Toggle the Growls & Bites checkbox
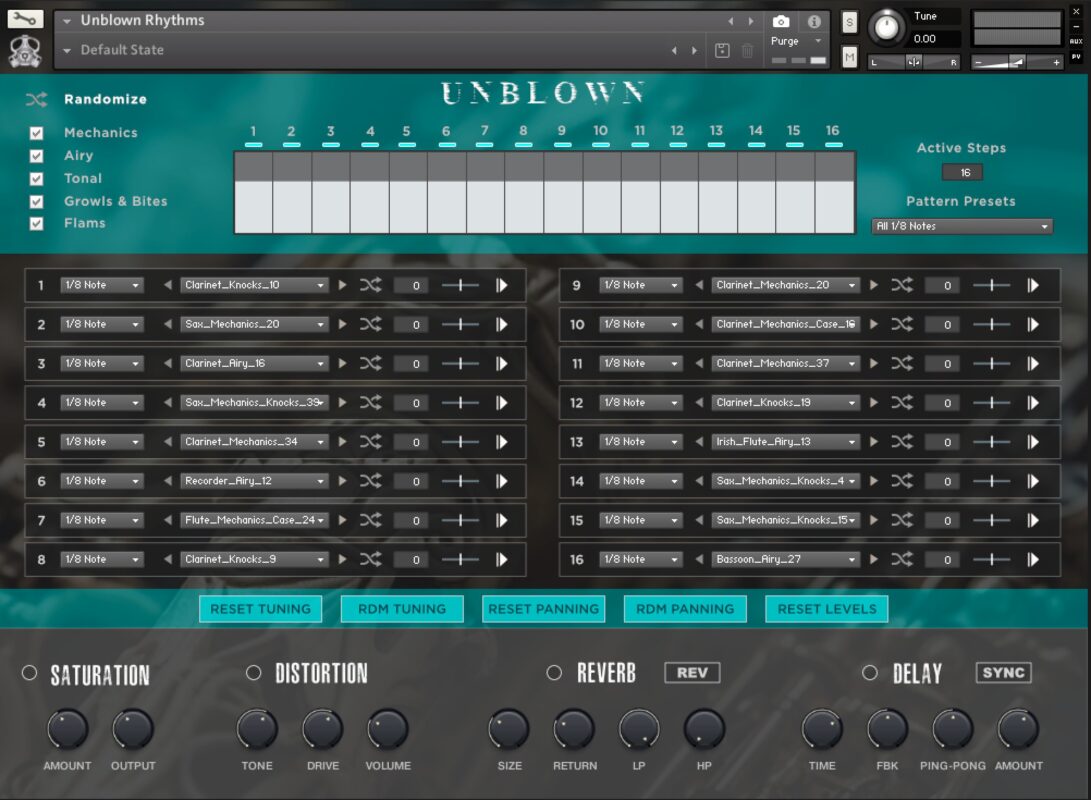 pyautogui.click(x=37, y=201)
